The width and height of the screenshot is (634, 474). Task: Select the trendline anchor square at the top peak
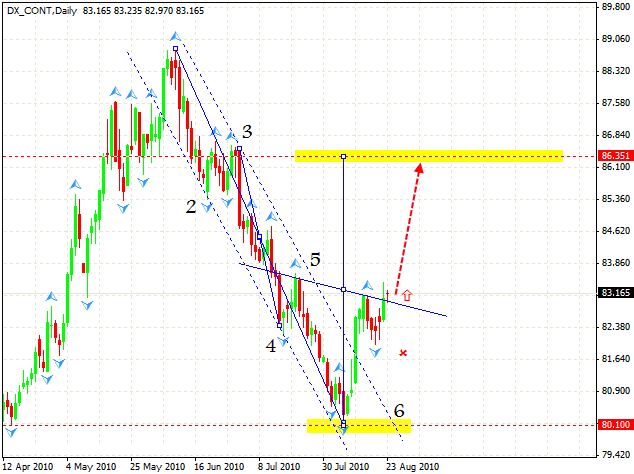175,49
